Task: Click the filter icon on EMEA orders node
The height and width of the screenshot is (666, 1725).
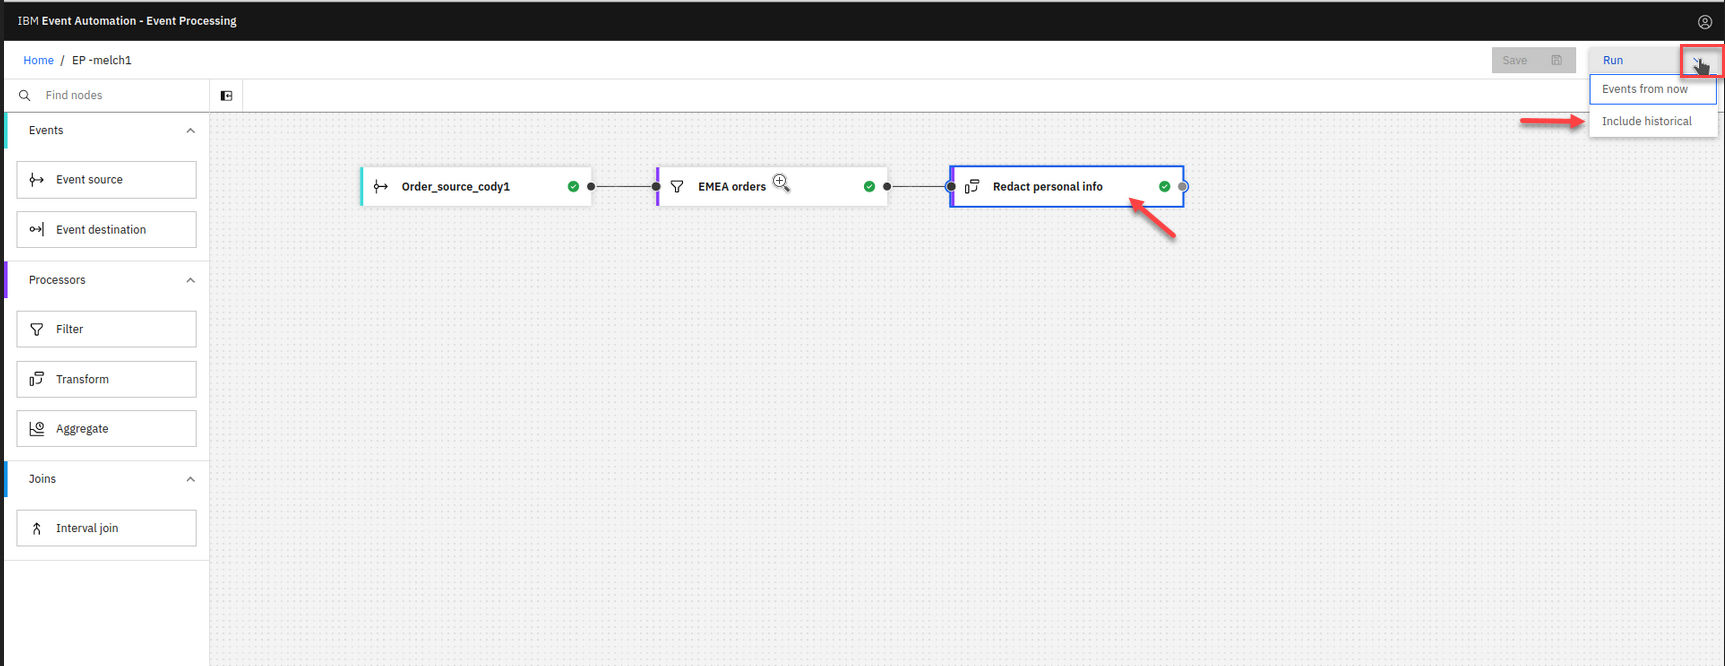Action: pos(677,187)
